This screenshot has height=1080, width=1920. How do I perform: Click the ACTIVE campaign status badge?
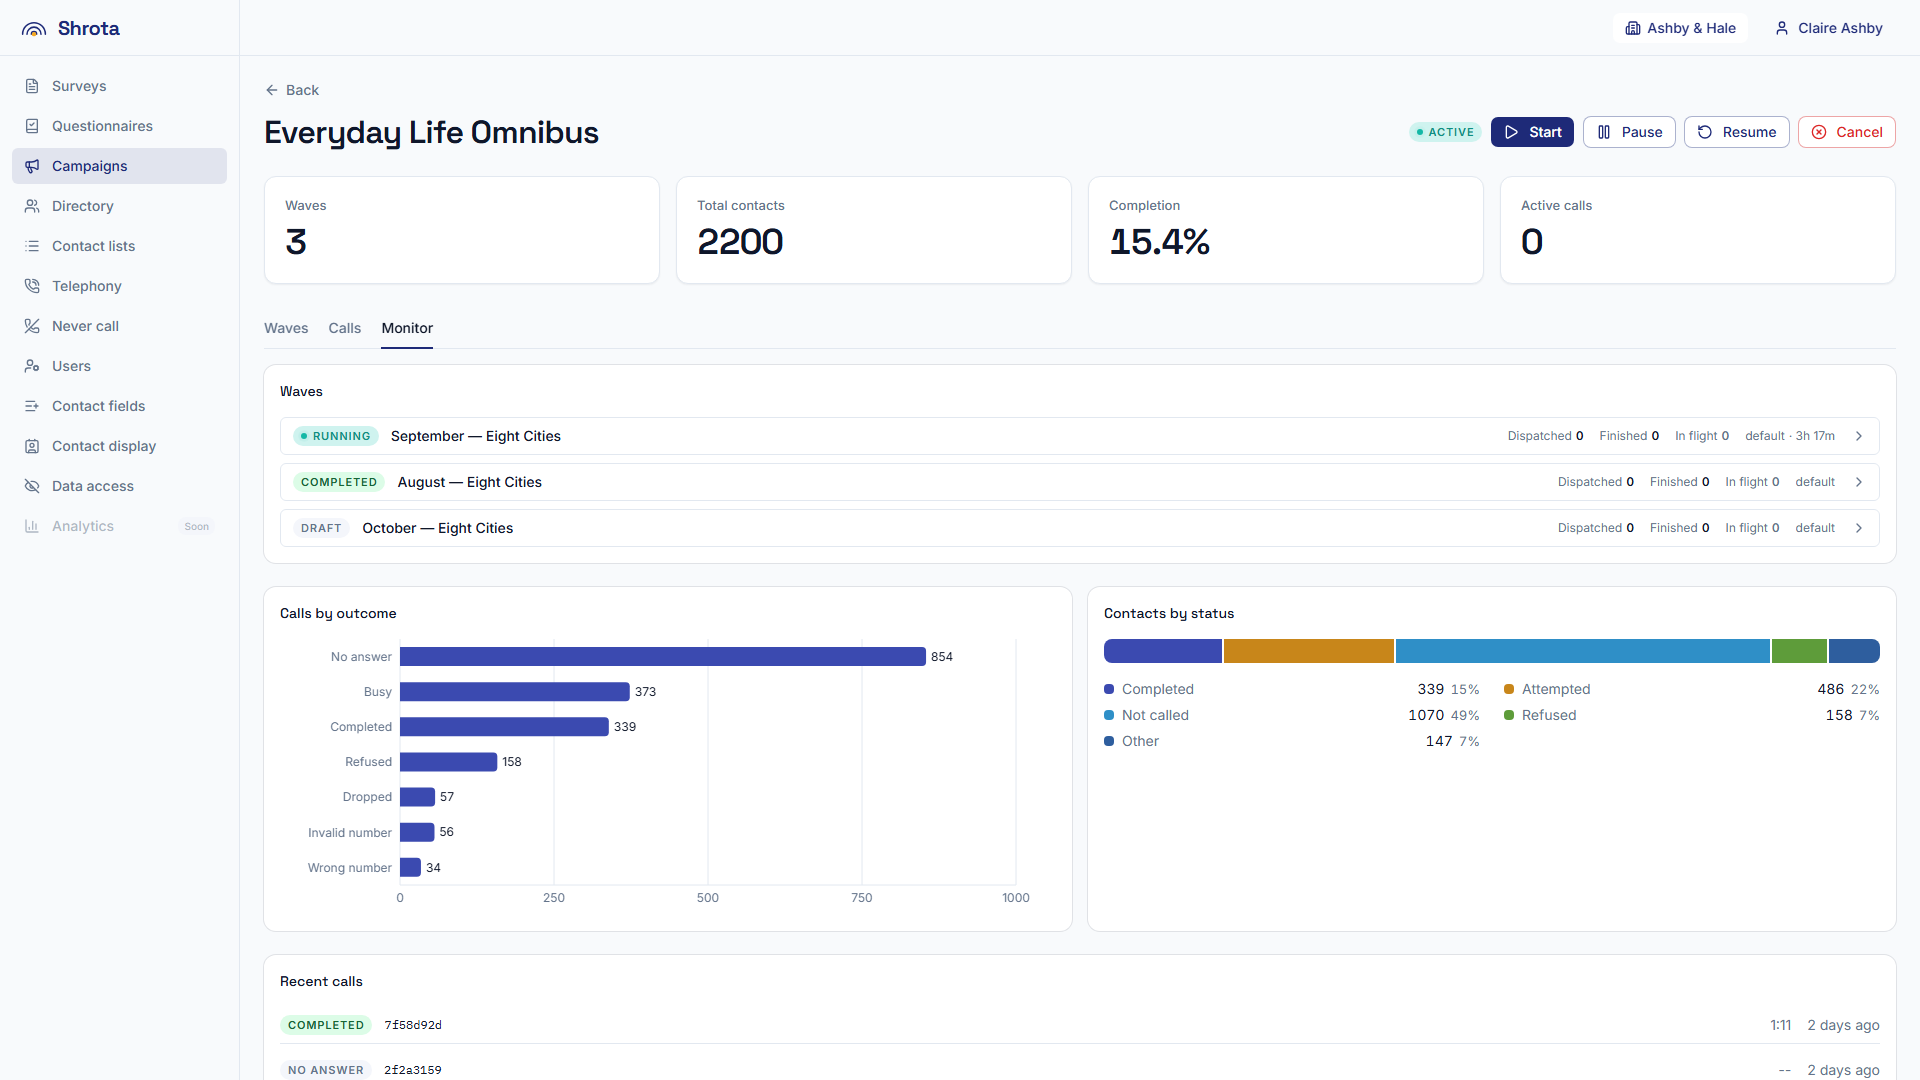1445,132
